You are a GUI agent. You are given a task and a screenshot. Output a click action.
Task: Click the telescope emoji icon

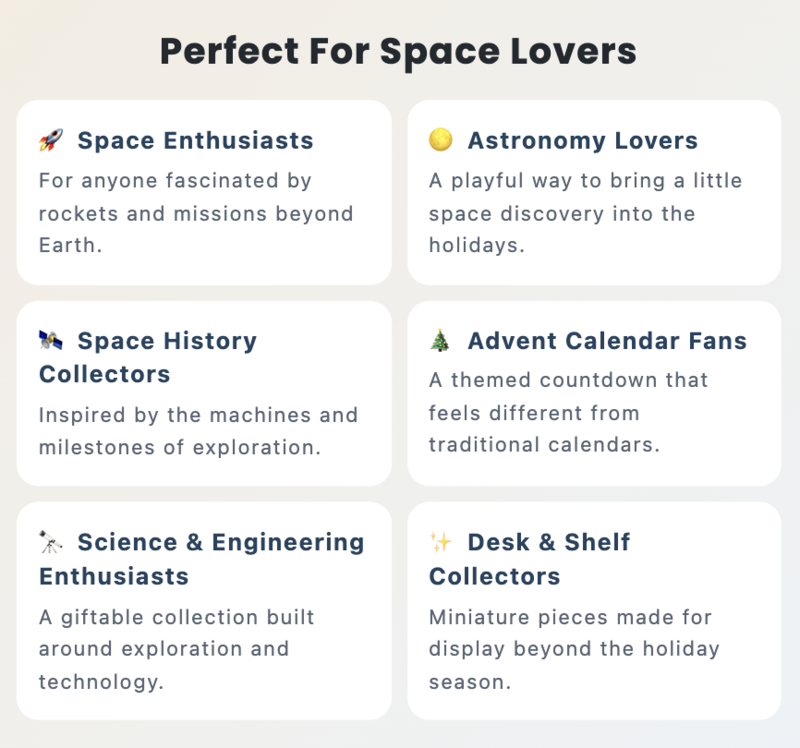click(51, 542)
